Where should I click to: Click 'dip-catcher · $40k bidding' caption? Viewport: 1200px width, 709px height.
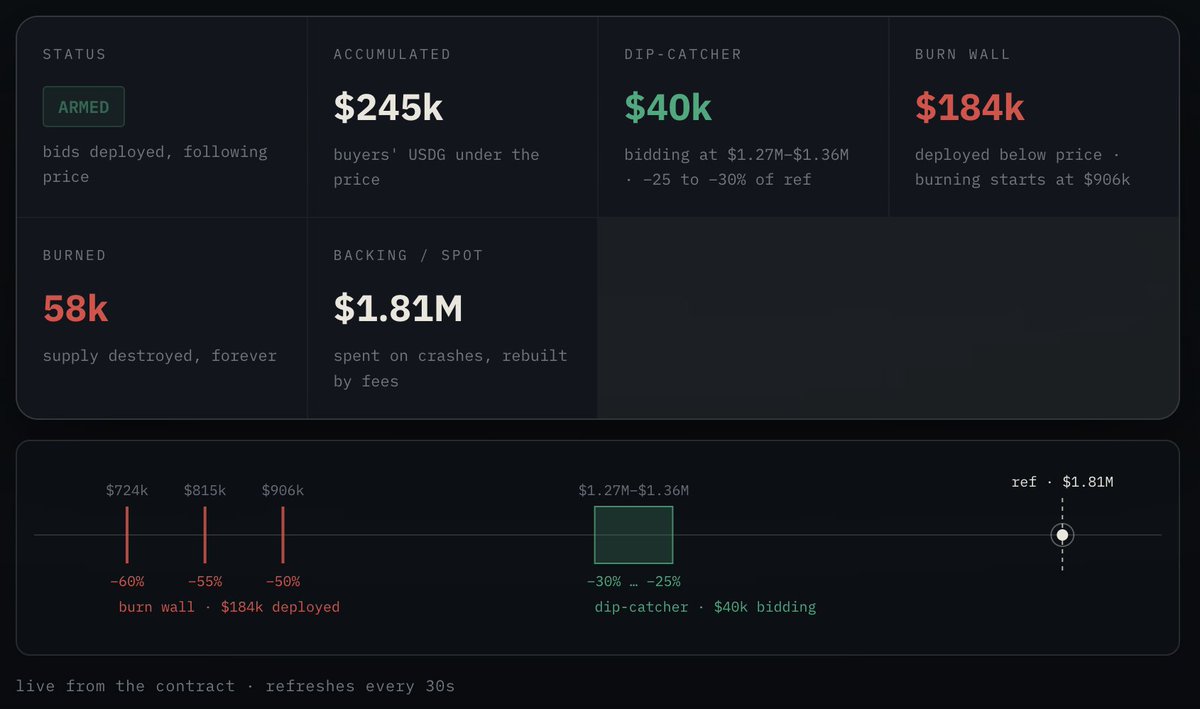(705, 607)
